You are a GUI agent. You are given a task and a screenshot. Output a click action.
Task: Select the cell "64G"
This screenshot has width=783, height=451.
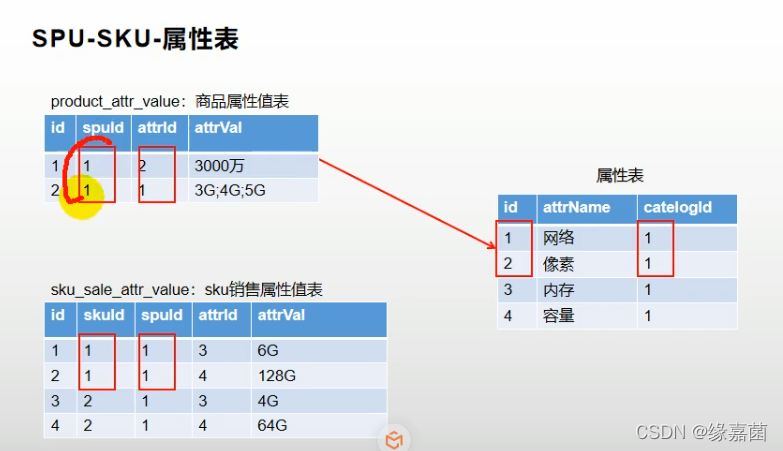pyautogui.click(x=273, y=426)
